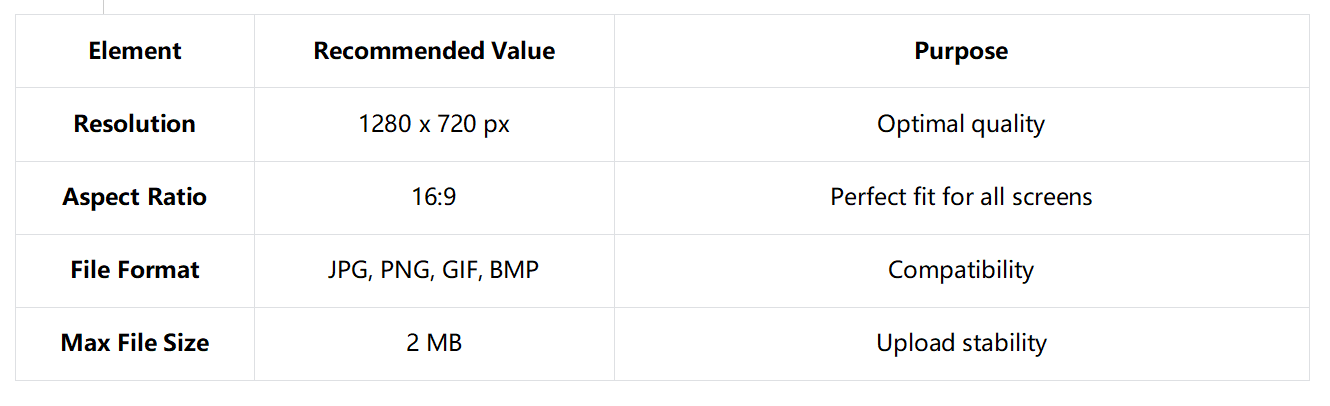Click the Aspect Ratio row label

135,197
